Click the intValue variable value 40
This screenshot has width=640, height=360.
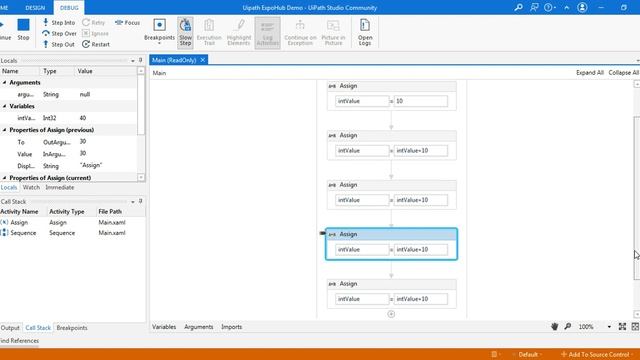tap(83, 118)
